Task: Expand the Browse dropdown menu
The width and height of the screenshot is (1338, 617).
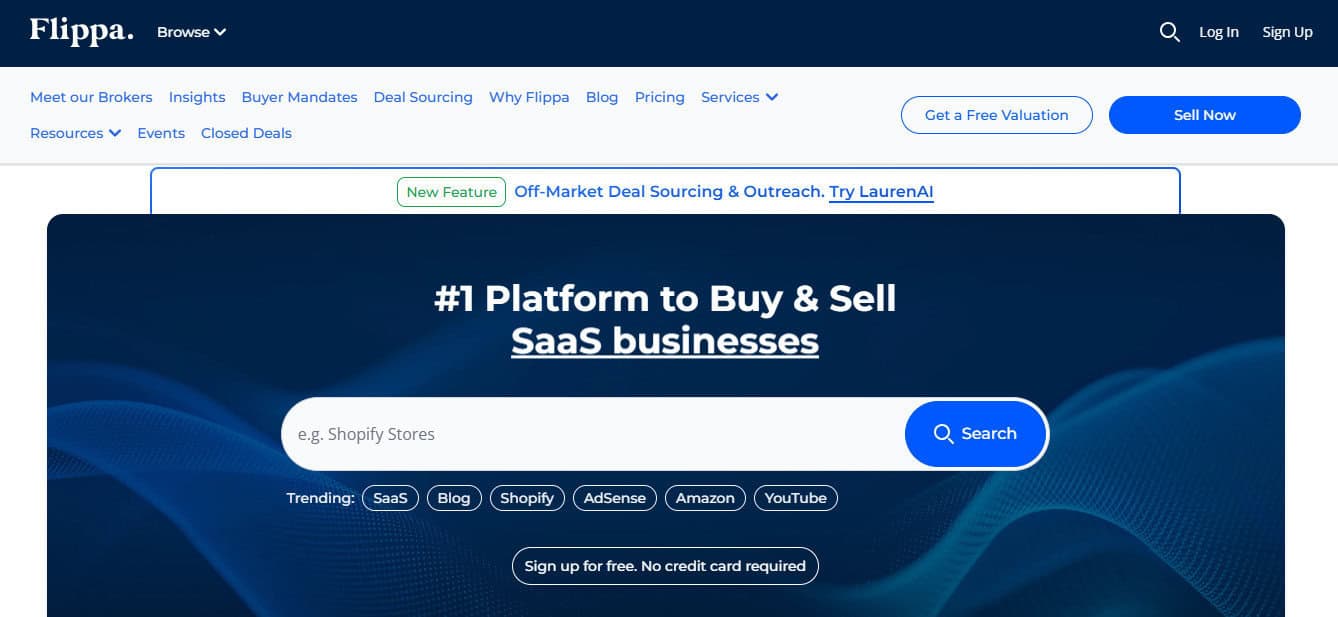Action: 191,32
